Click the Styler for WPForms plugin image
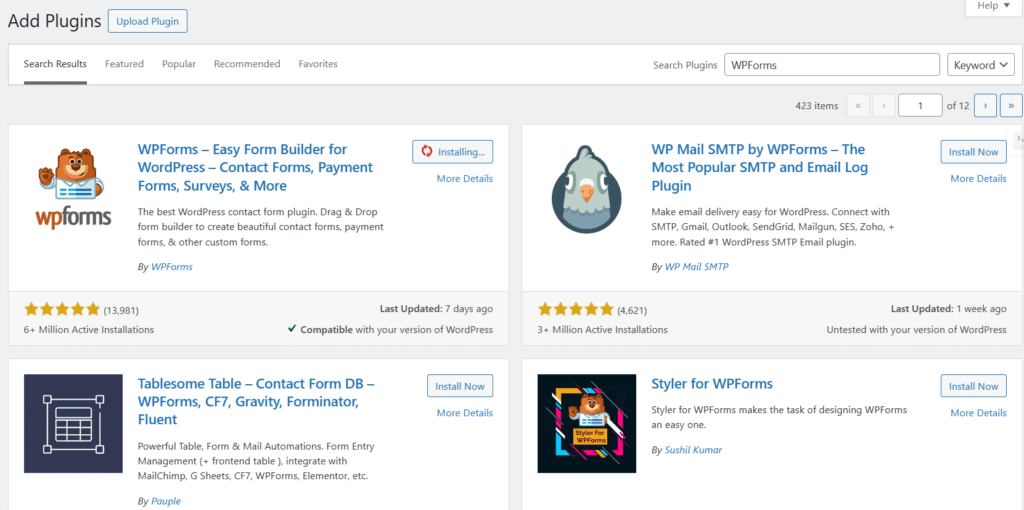The image size is (1024, 510). (586, 423)
